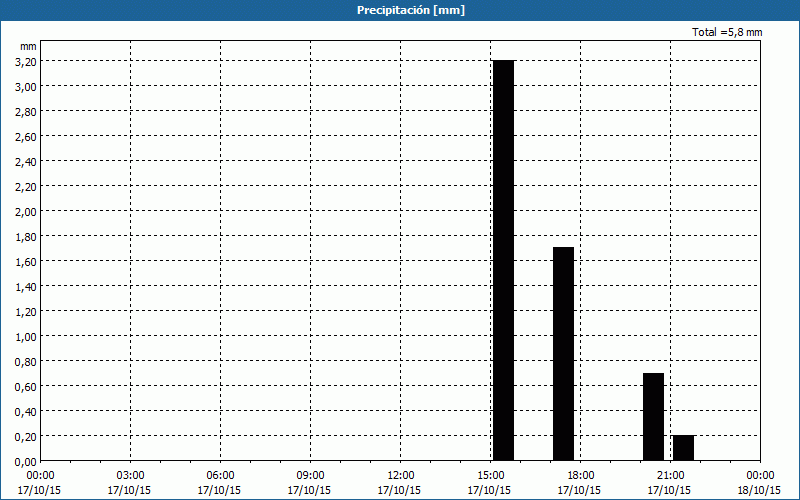800x500 pixels.
Task: Click the x-axis time label 18:00
Action: point(581,476)
